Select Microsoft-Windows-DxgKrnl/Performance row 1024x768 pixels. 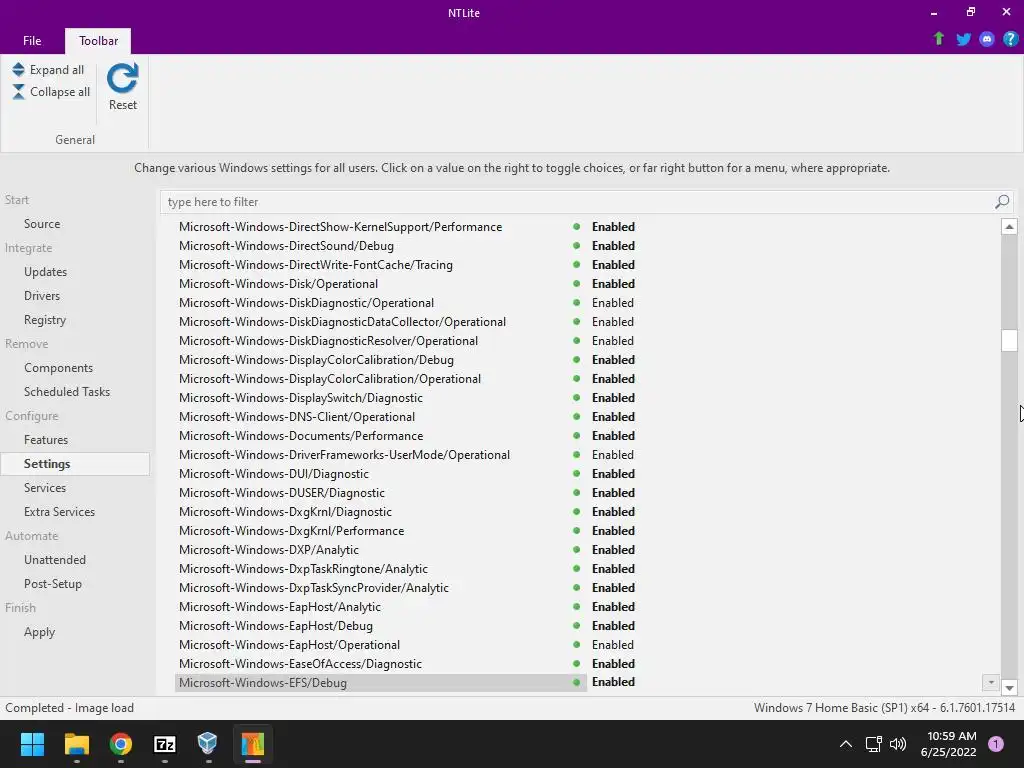click(x=291, y=530)
